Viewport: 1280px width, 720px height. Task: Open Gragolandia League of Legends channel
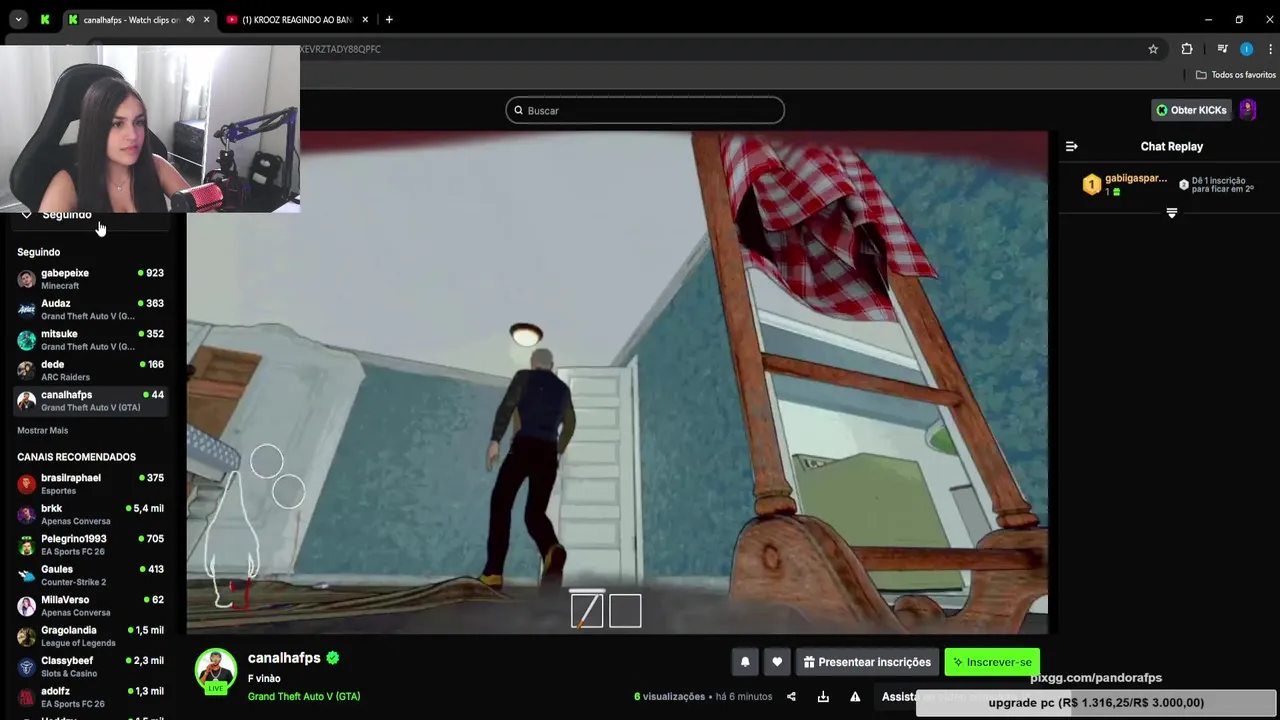[x=90, y=636]
